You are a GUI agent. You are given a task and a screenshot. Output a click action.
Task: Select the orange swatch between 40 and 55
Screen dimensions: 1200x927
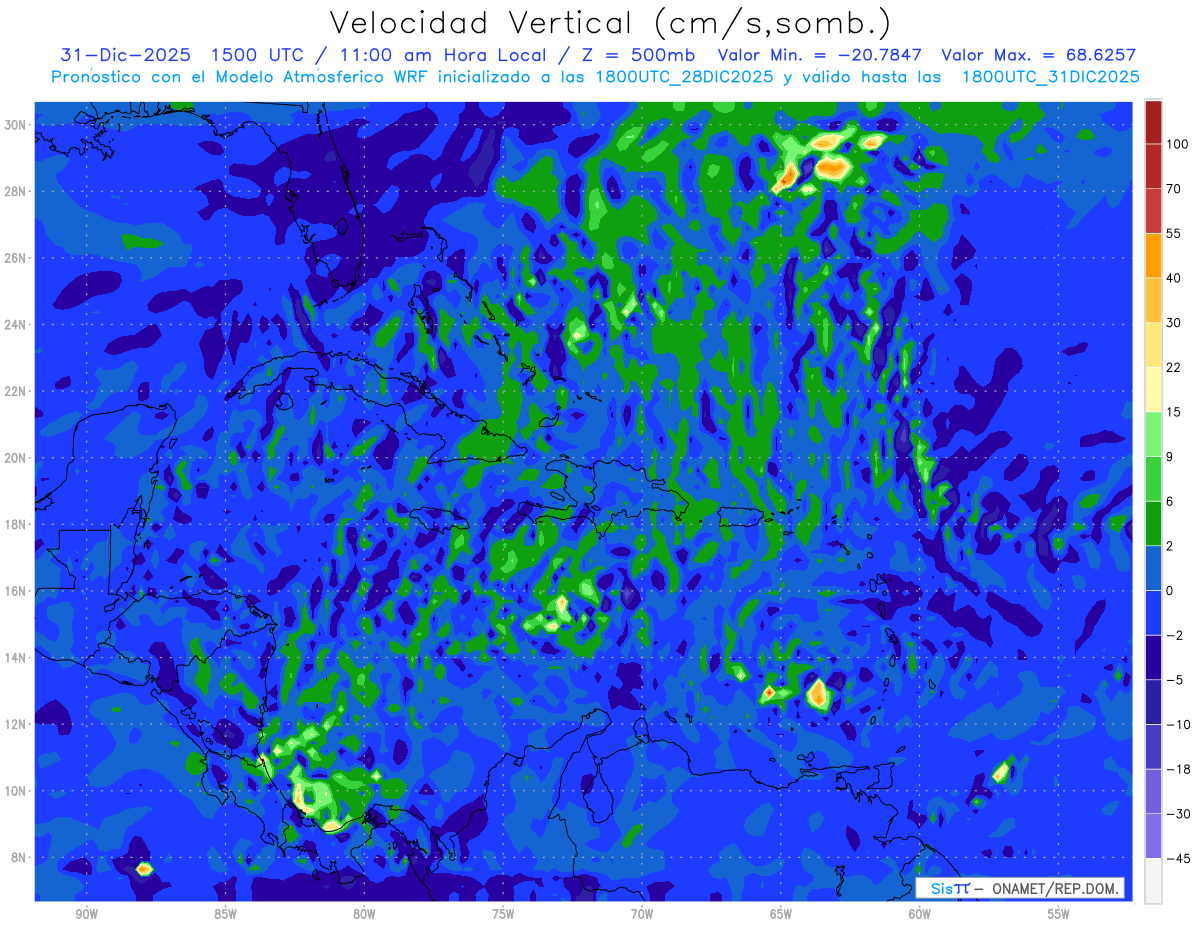(1153, 255)
